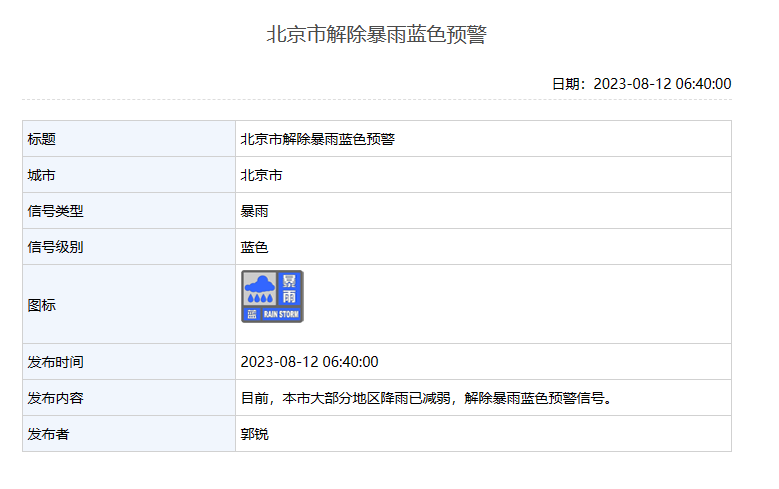
Task: Select the 标题 label cell
Action: click(42, 139)
